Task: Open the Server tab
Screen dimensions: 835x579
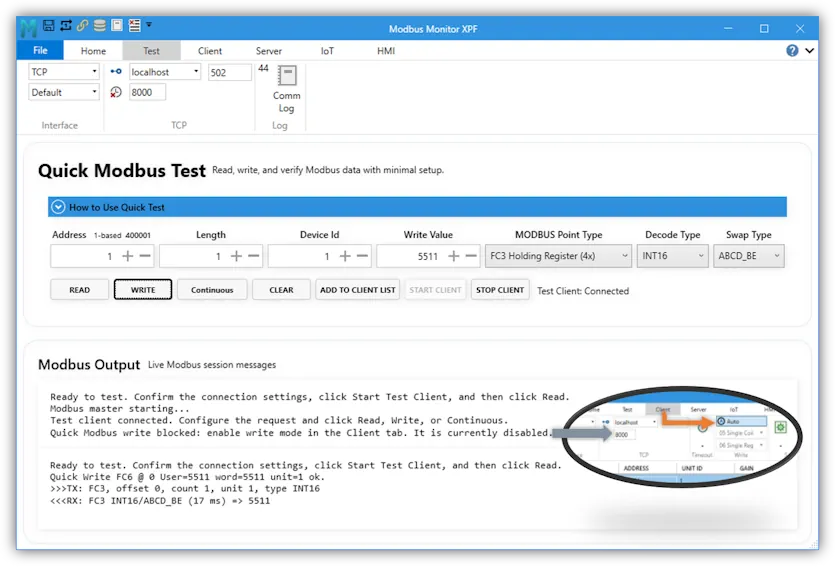Action: click(268, 51)
